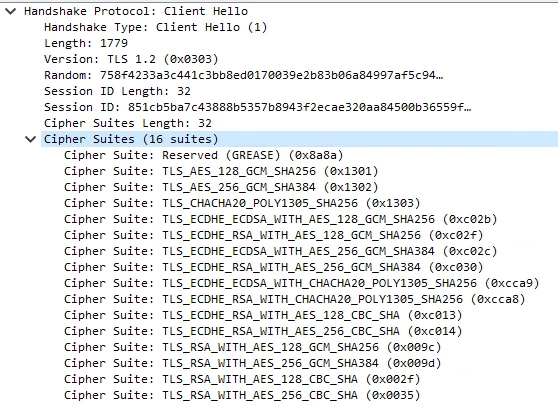Select TLS_ECDHE_RSA_WITH_AES_256_CBC_SHA (0xc014) row
Image resolution: width=558 pixels, height=406 pixels.
(x=263, y=331)
